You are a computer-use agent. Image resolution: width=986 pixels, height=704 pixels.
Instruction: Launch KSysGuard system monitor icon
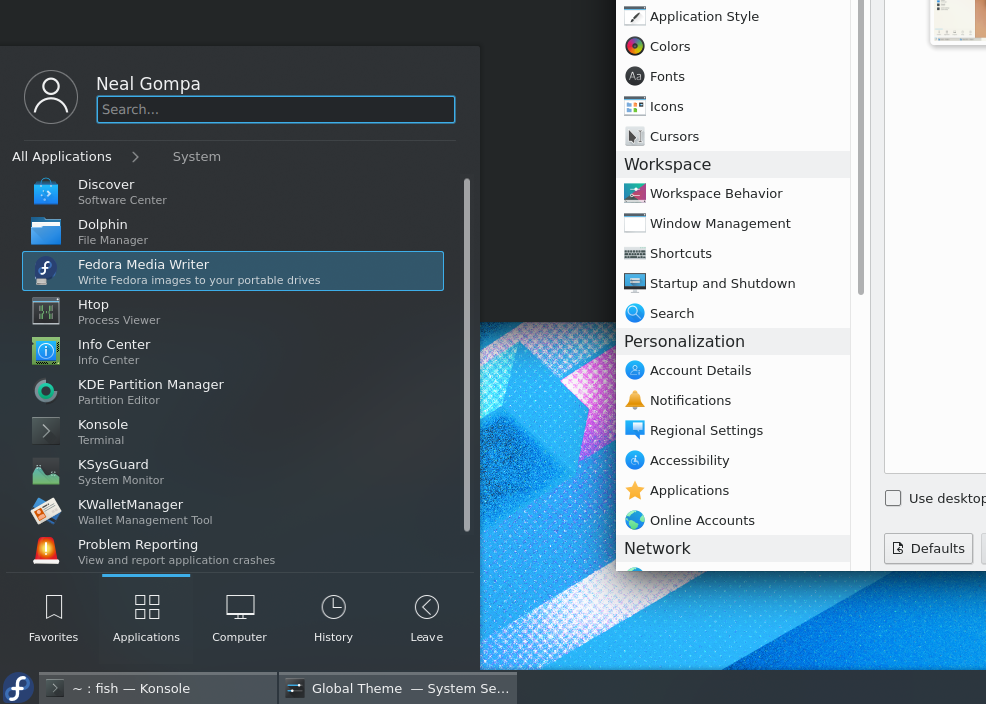pos(46,471)
